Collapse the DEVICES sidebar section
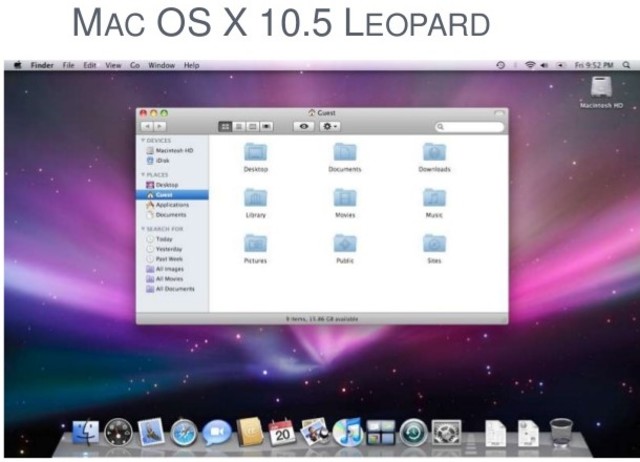This screenshot has height=462, width=640. pyautogui.click(x=143, y=140)
